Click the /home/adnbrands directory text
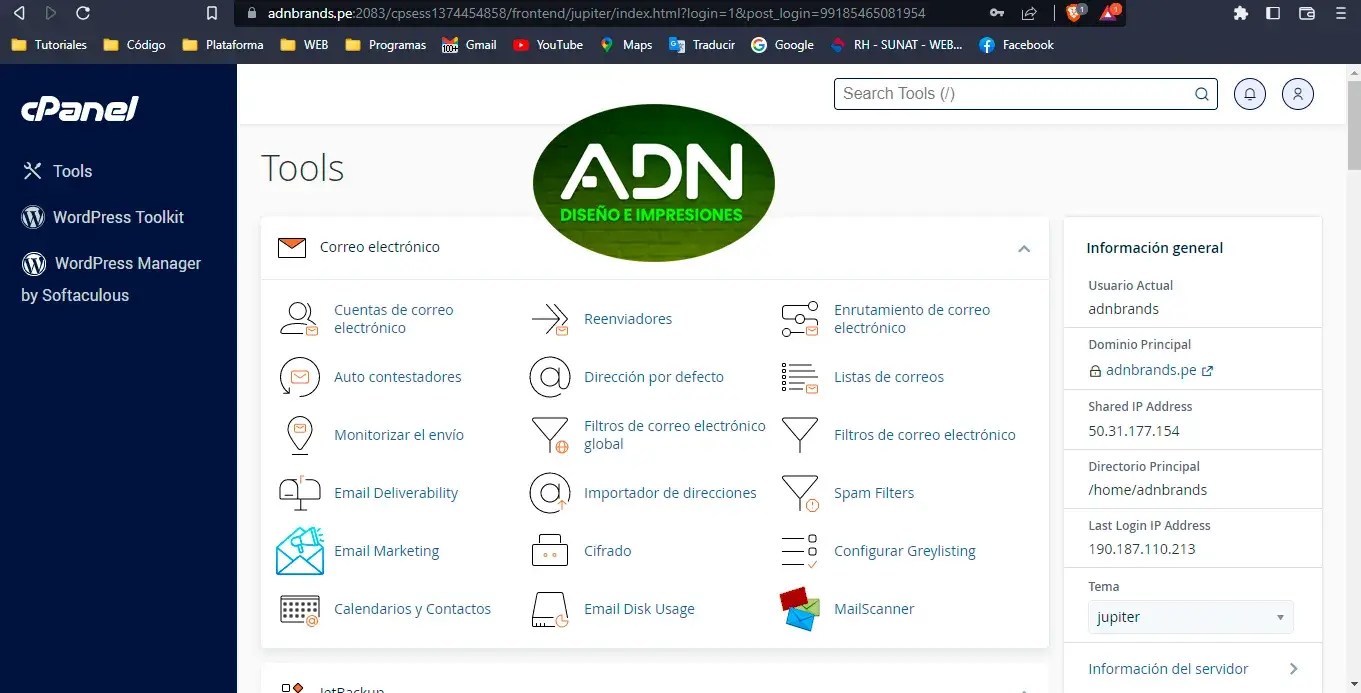 [x=1148, y=490]
